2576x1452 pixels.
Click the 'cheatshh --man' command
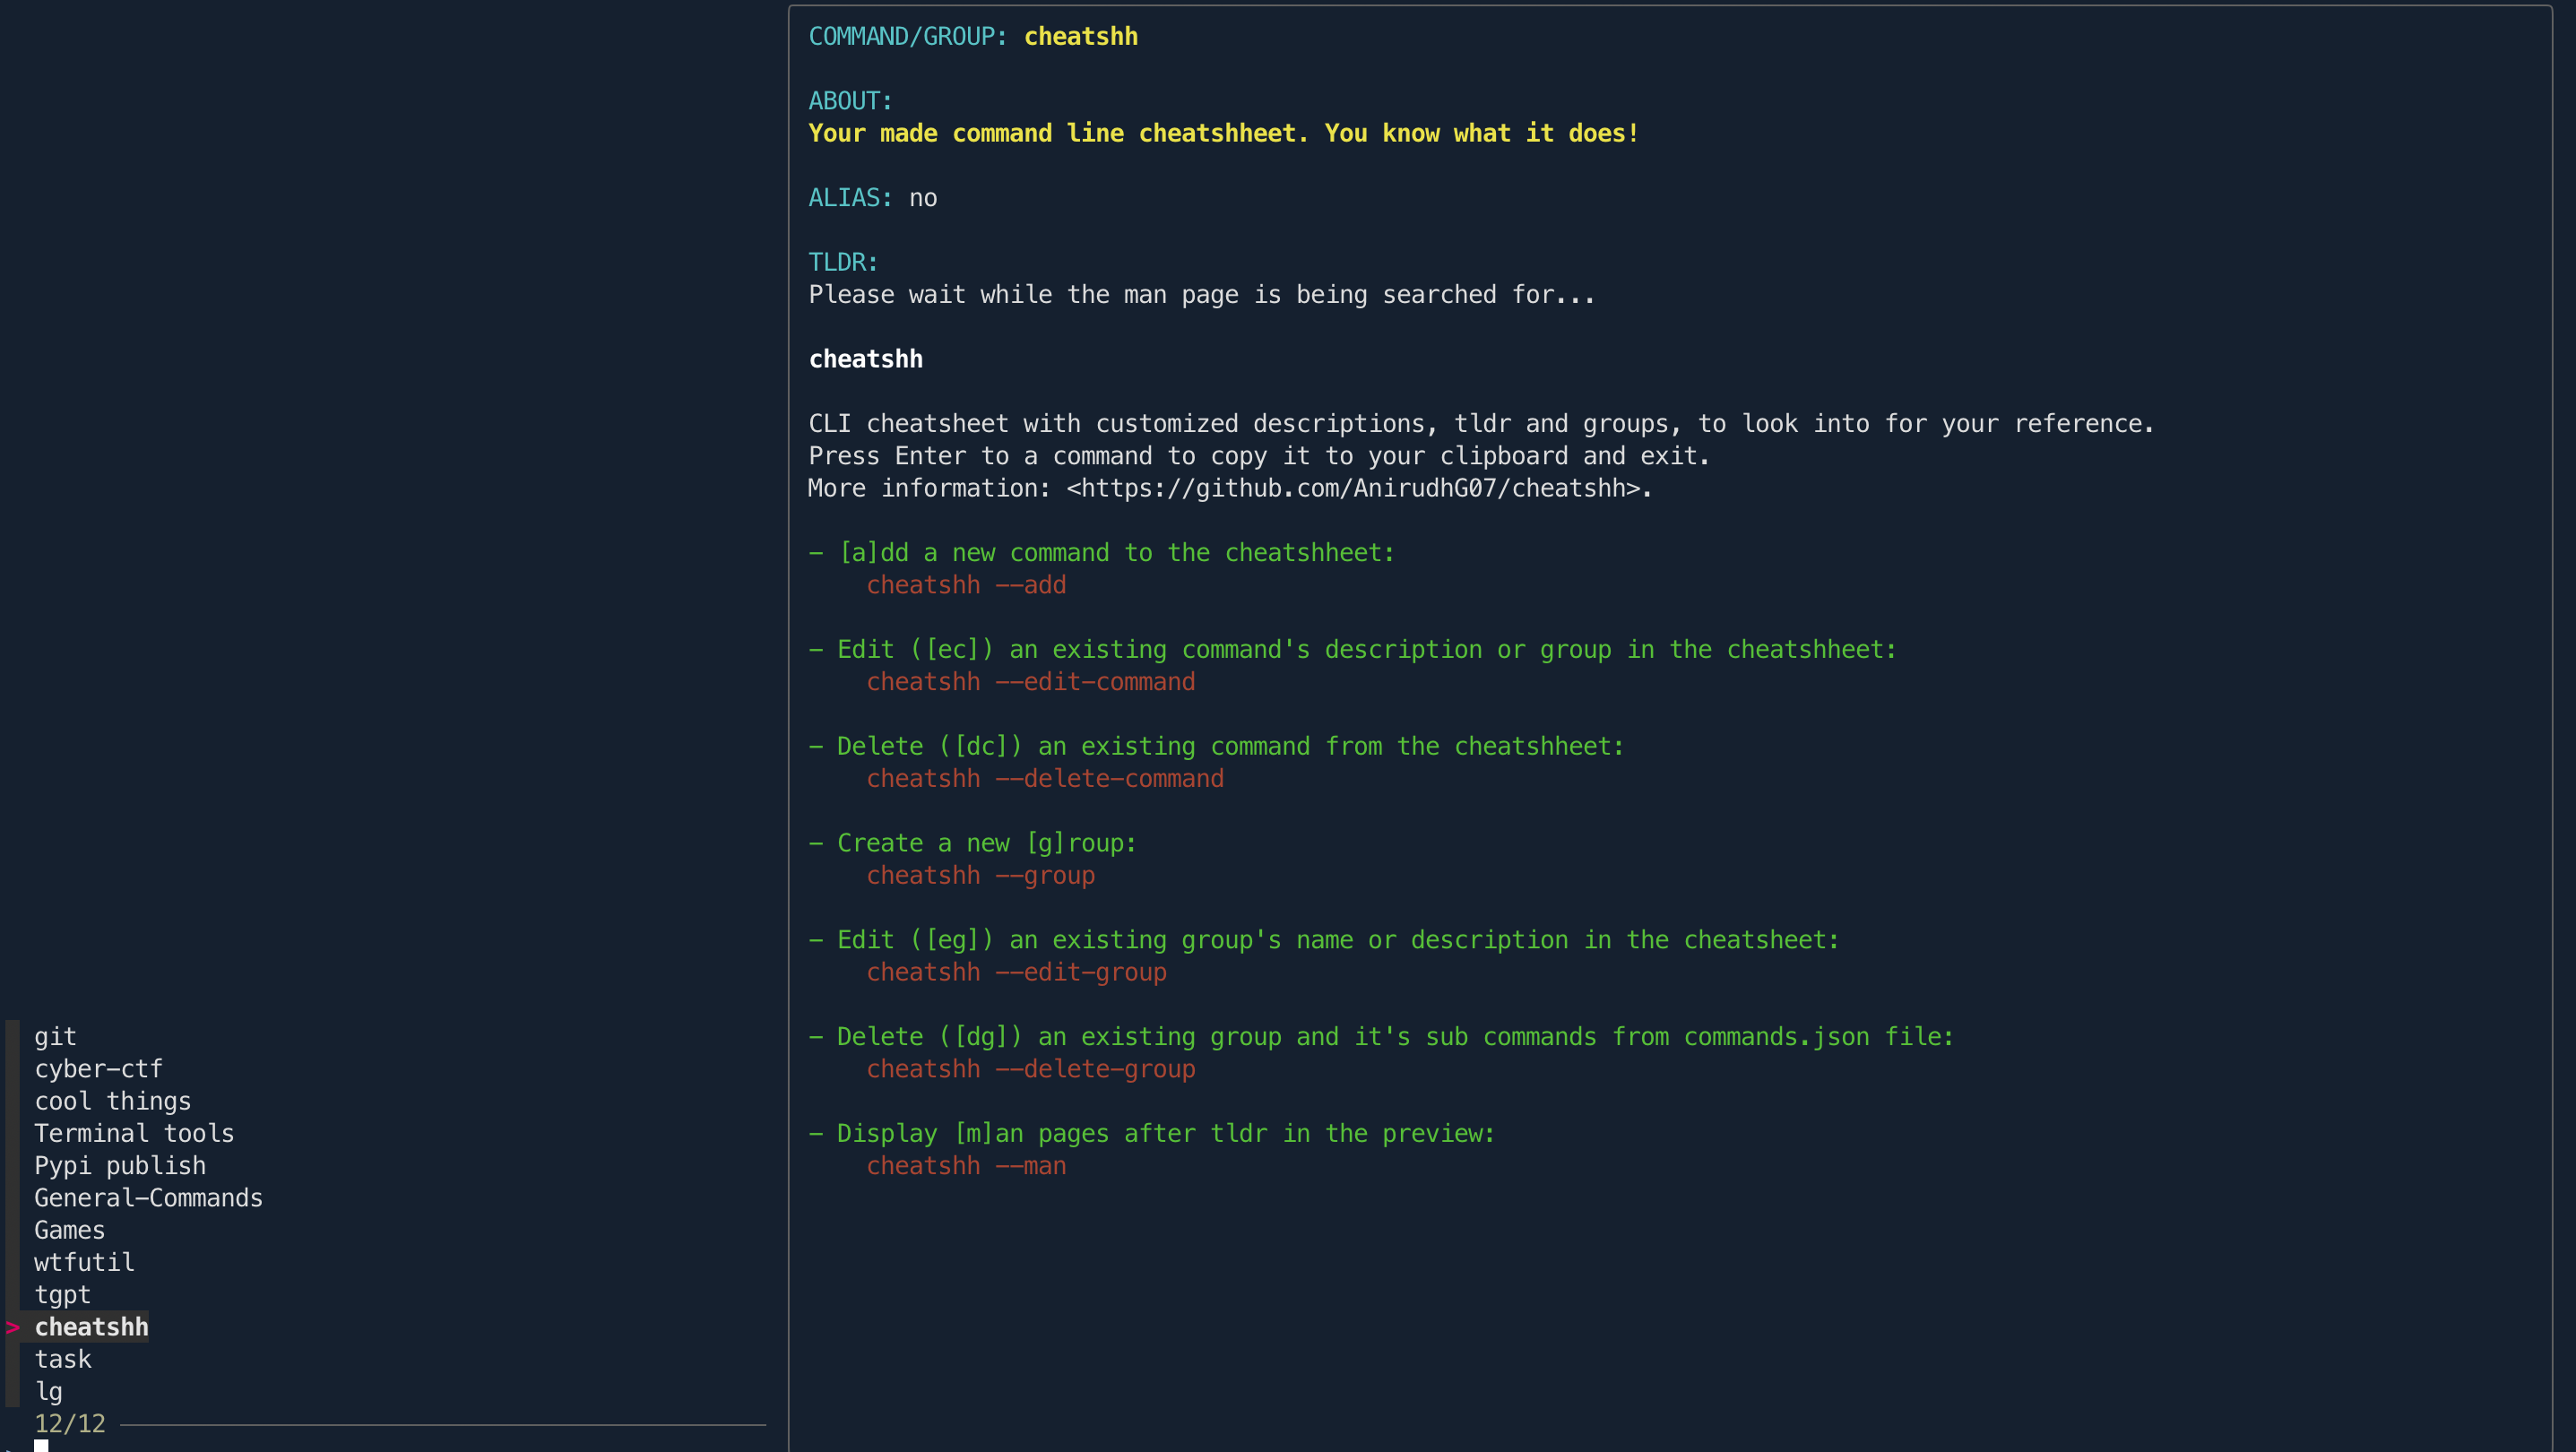tap(966, 1166)
